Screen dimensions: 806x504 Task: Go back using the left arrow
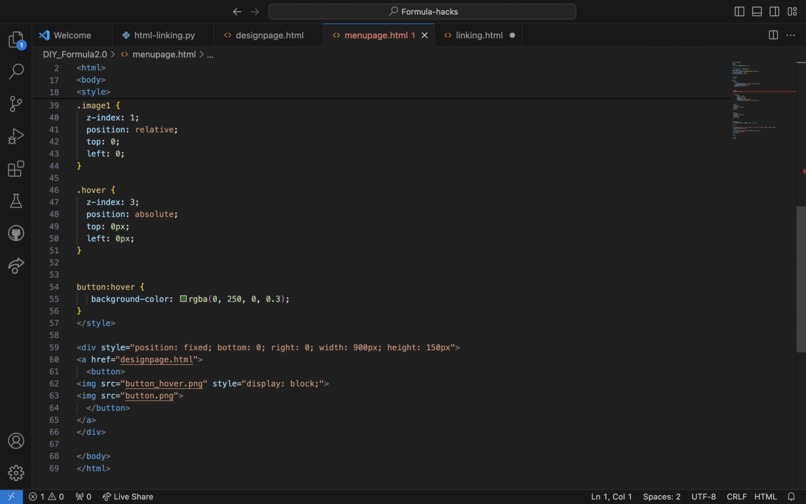tap(236, 11)
